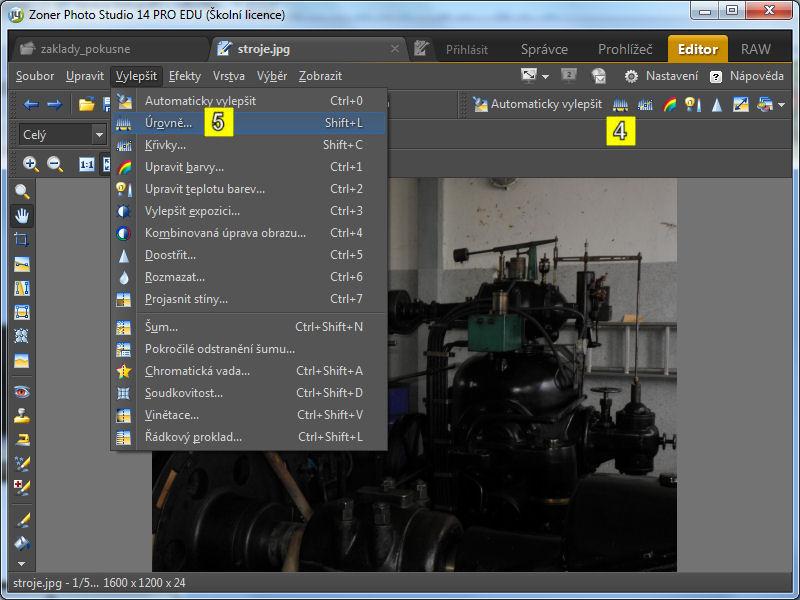Click the Levels icon in right toolbar
The width and height of the screenshot is (800, 600).
(x=620, y=105)
